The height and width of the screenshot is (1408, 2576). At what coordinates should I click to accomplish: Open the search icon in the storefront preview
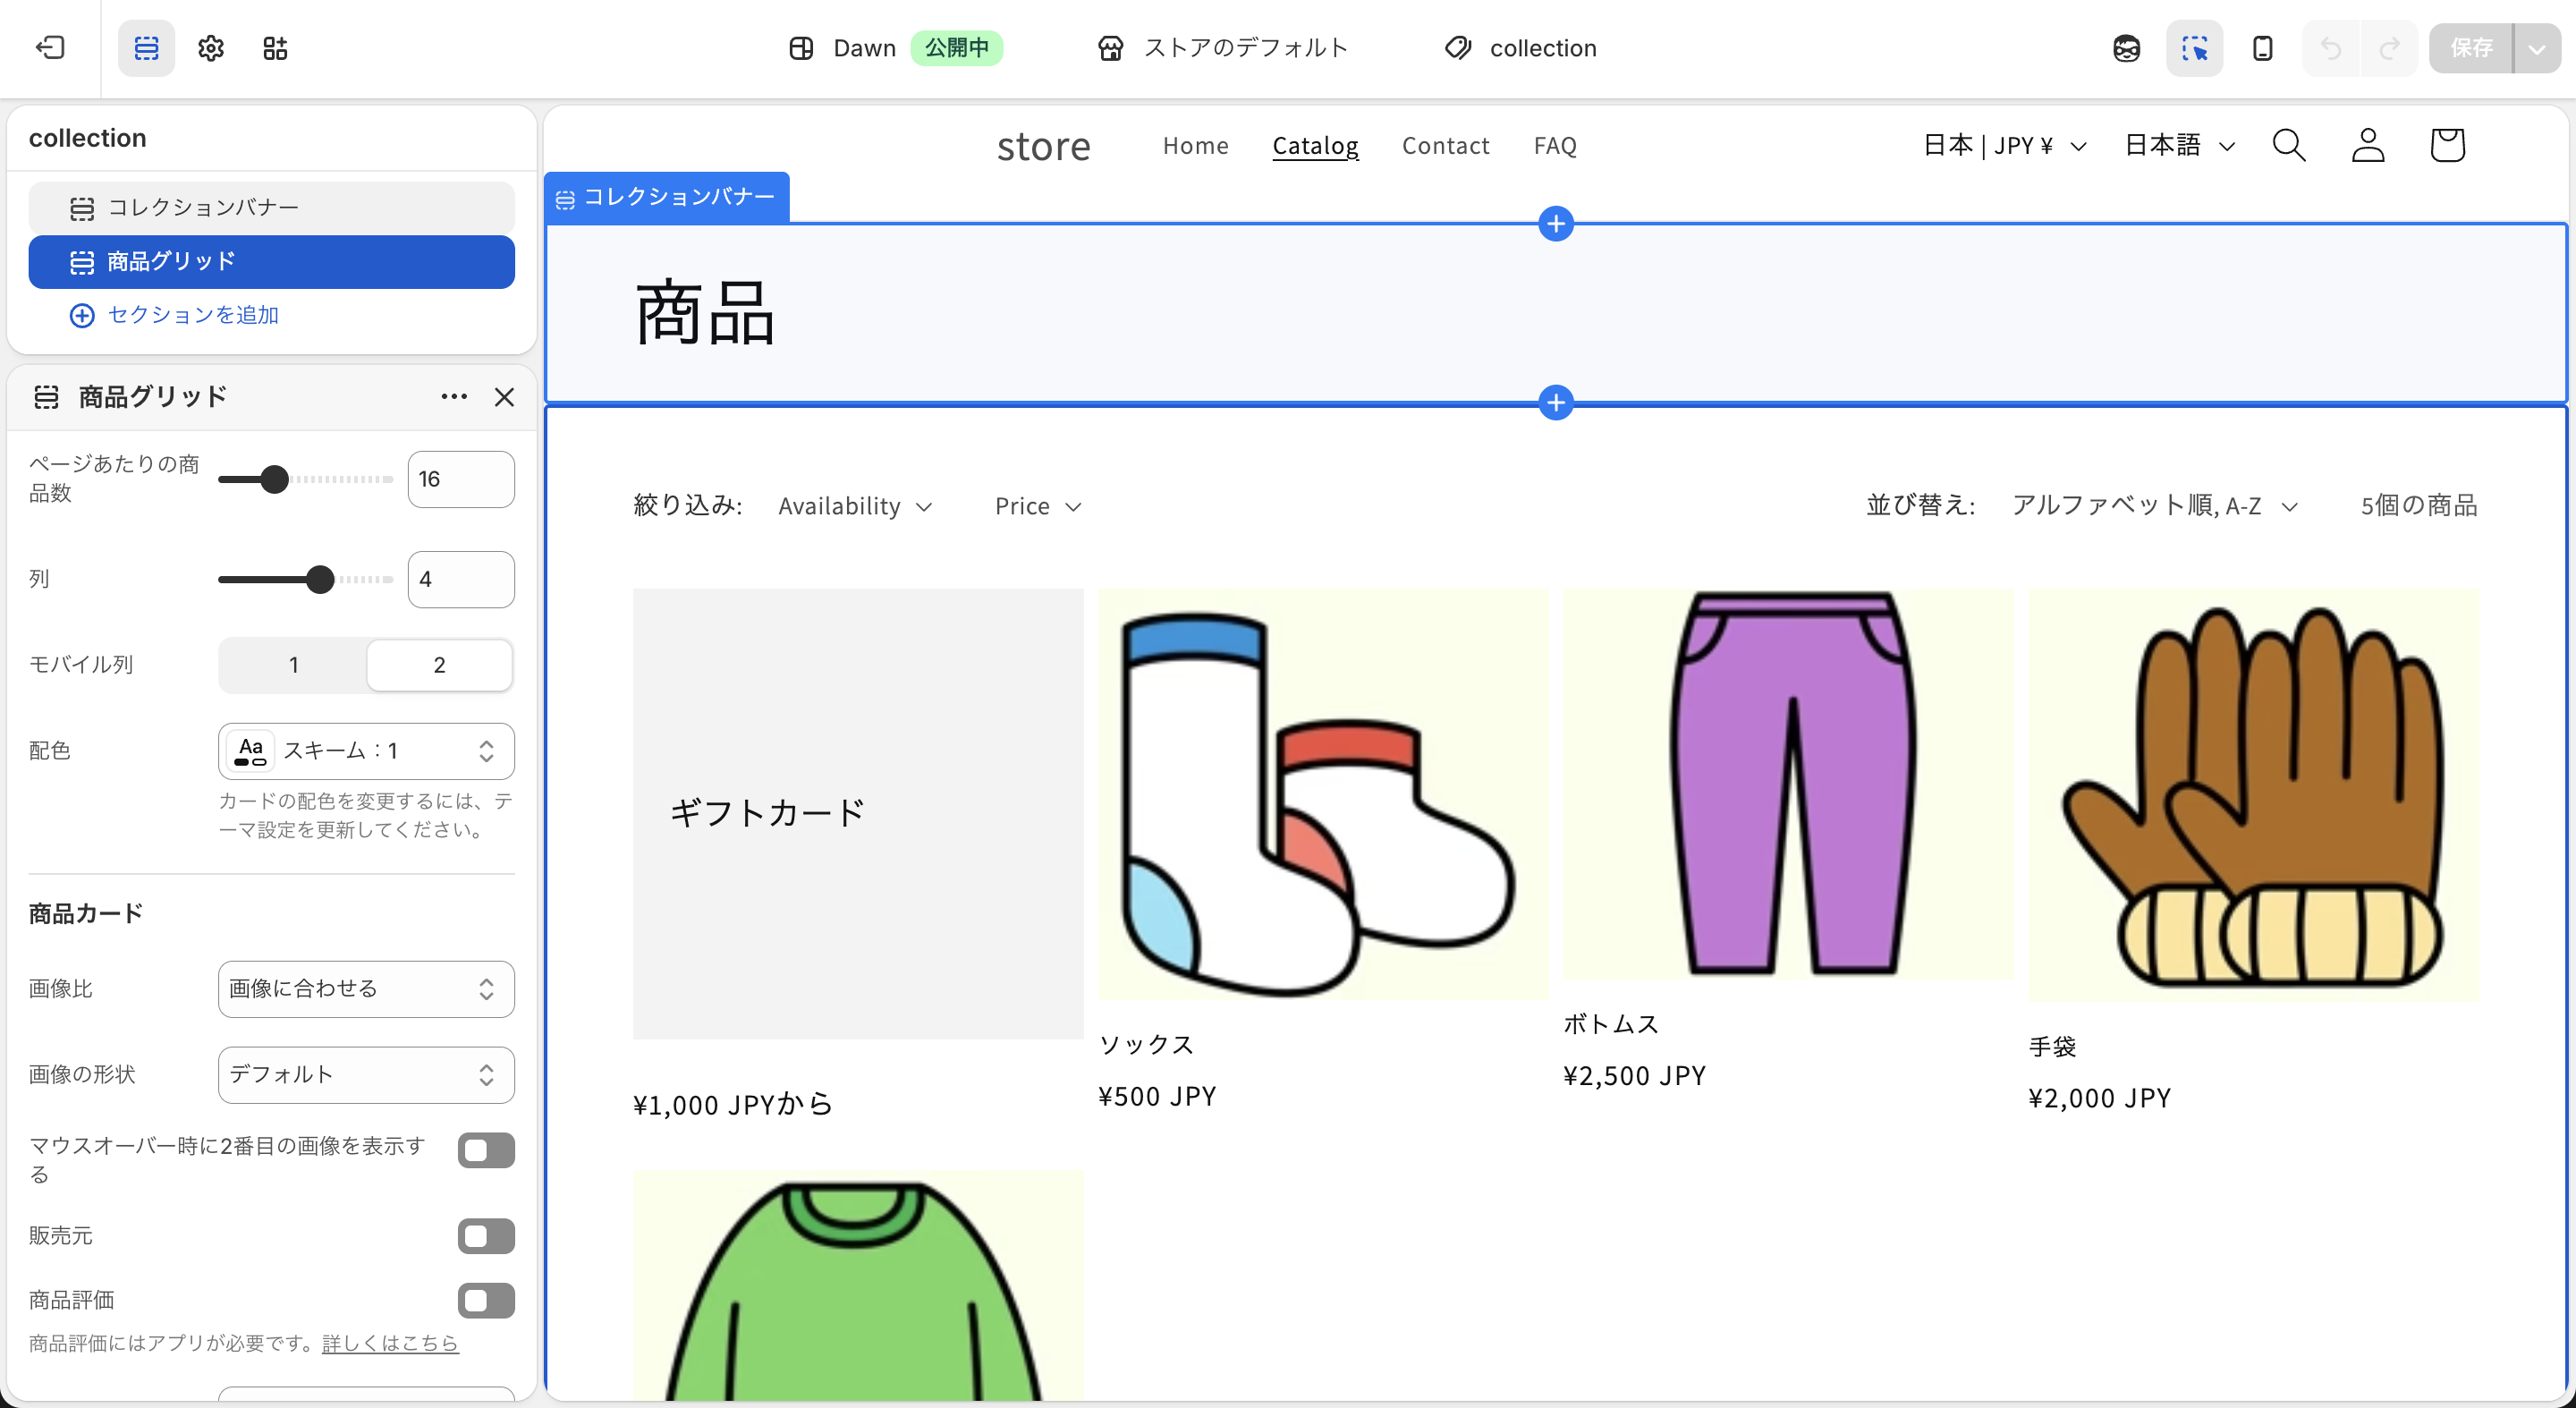2289,145
